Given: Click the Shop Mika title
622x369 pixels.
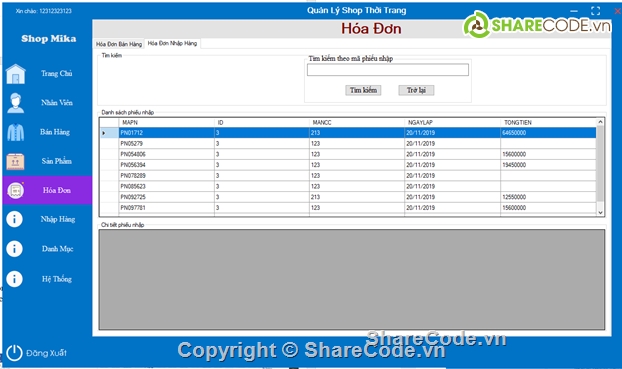Looking at the screenshot, I should coord(49,38).
